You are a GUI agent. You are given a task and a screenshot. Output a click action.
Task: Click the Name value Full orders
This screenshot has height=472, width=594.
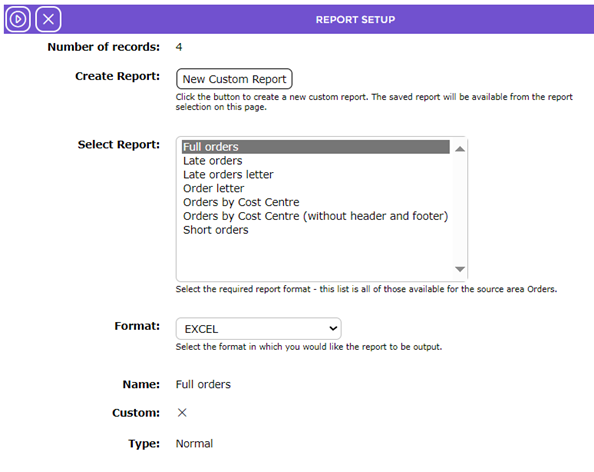(203, 384)
